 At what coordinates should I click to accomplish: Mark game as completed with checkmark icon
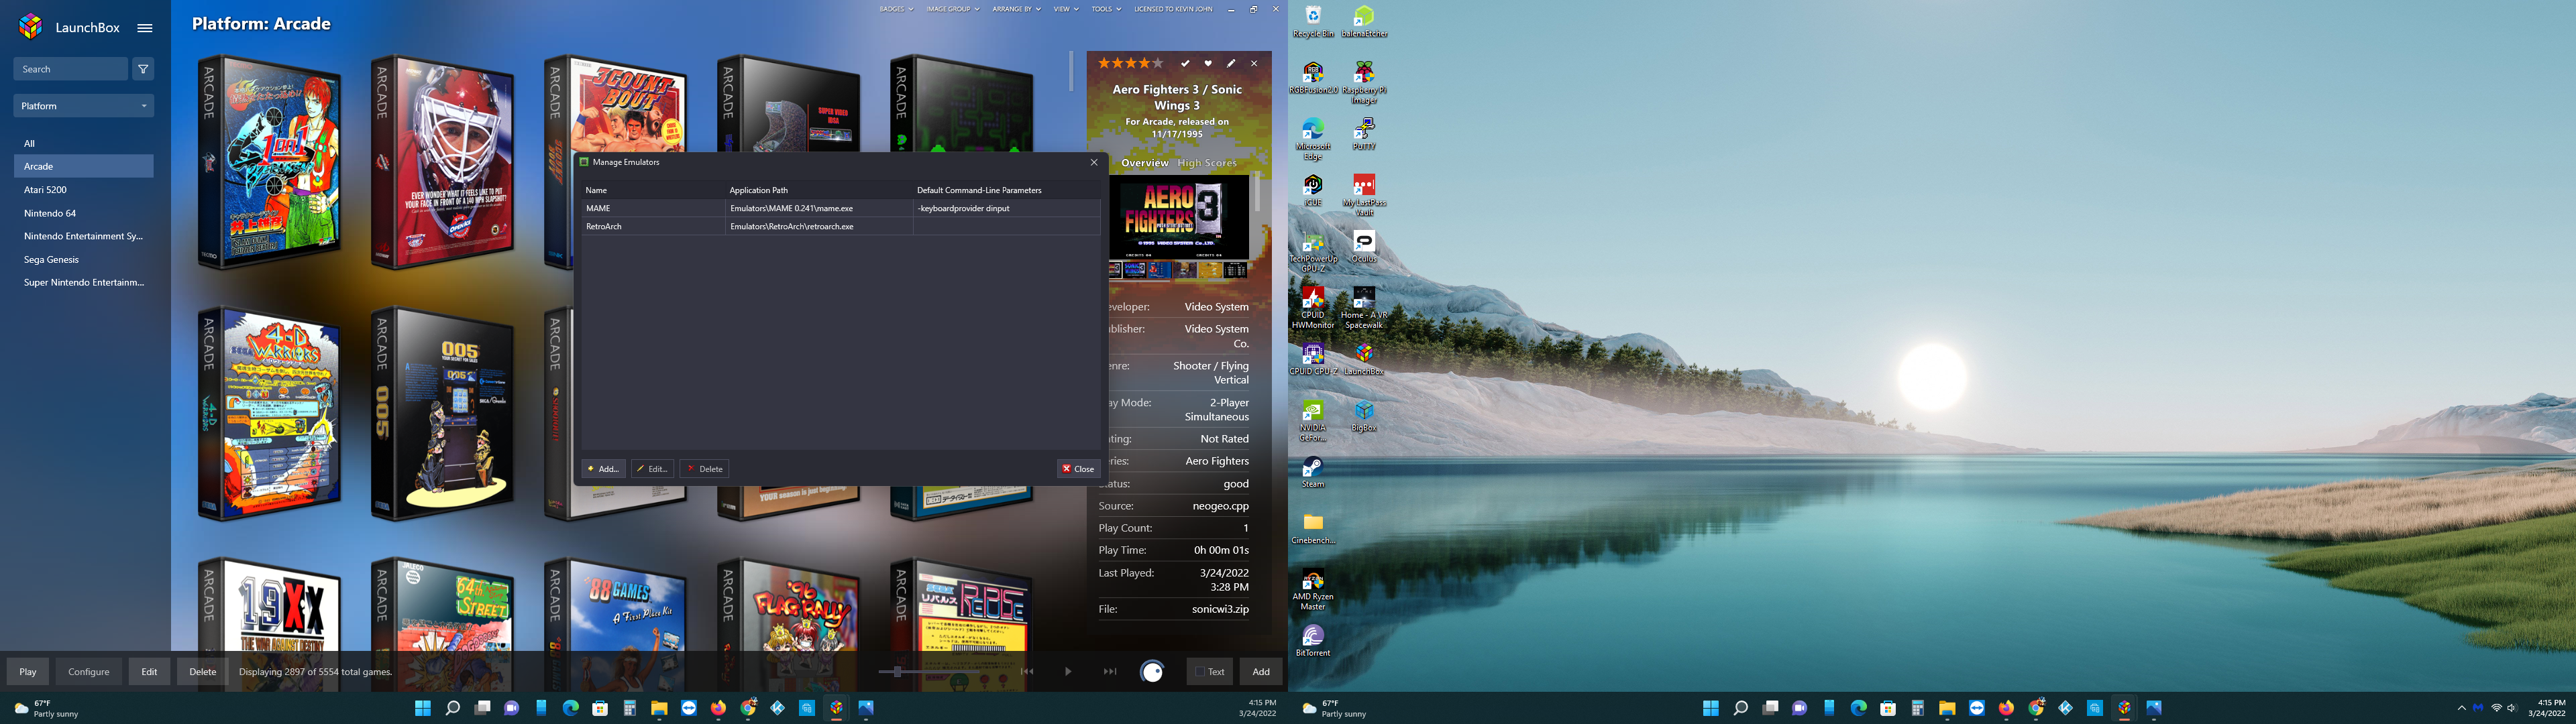[x=1185, y=63]
